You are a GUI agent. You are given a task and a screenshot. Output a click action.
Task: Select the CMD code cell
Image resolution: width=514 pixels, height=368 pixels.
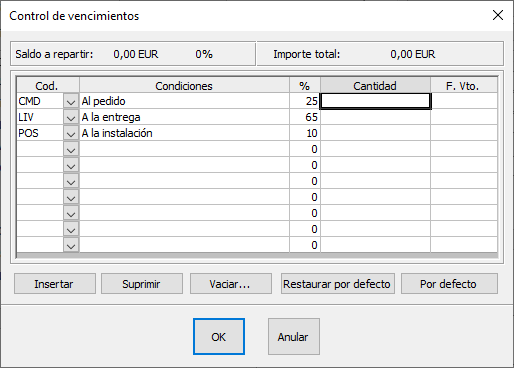point(40,101)
